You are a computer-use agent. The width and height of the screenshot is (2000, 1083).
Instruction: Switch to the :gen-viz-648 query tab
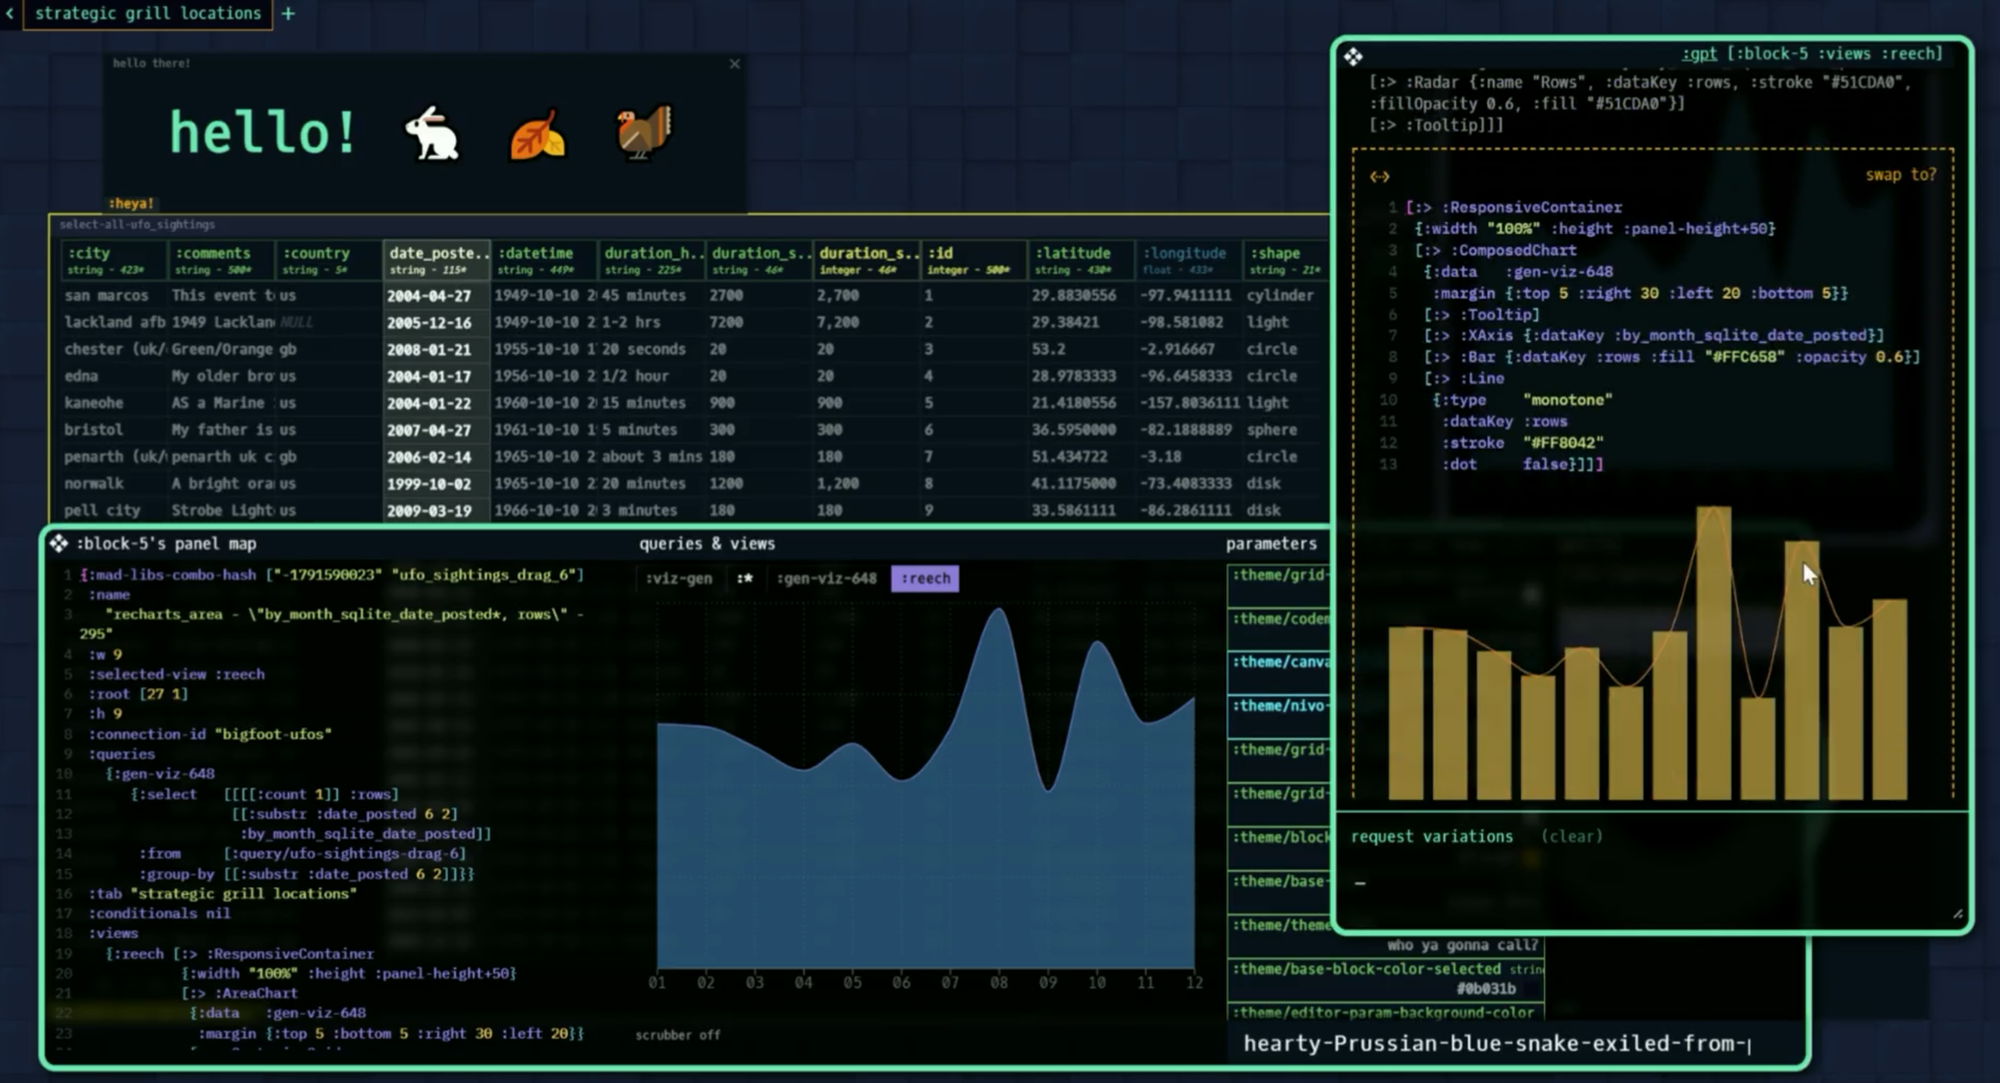(826, 578)
